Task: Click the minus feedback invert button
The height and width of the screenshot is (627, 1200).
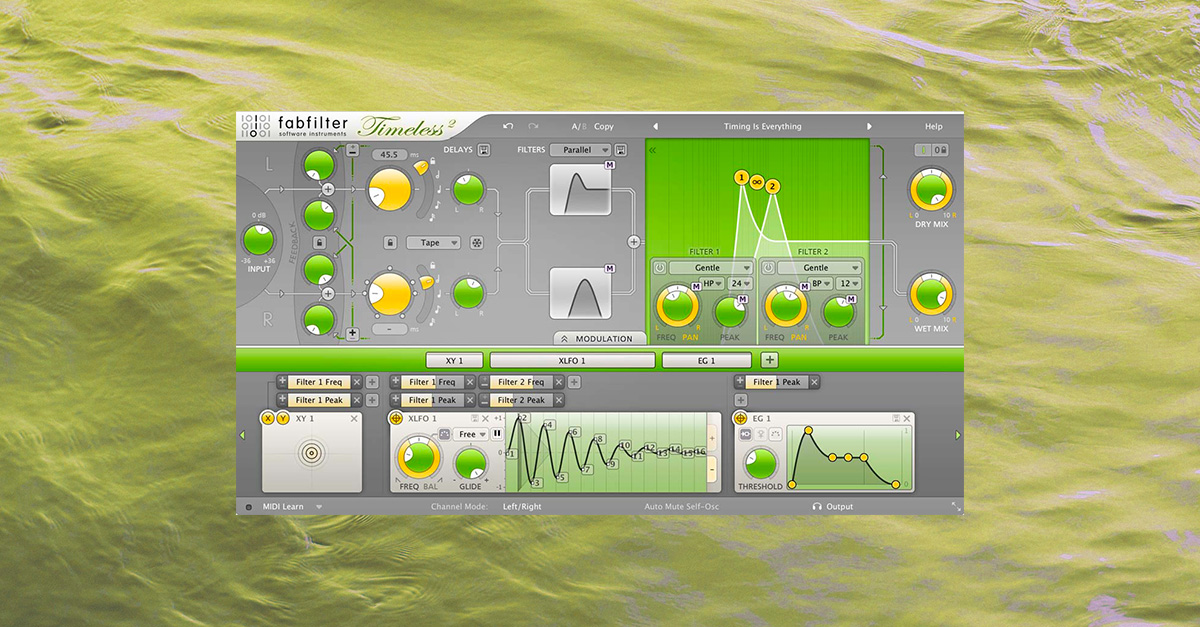Action: click(353, 150)
